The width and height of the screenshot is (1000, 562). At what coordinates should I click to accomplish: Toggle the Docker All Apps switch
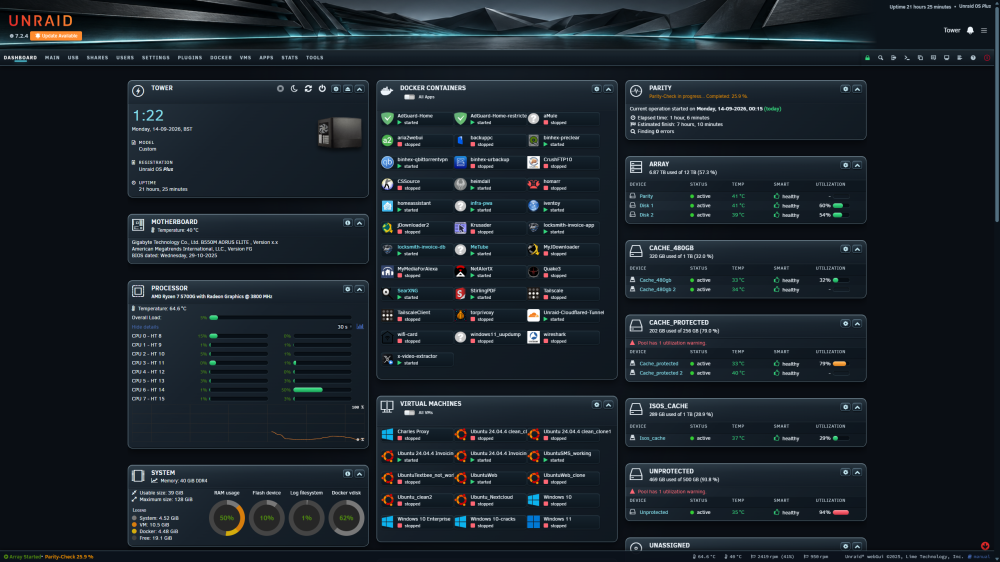409,97
